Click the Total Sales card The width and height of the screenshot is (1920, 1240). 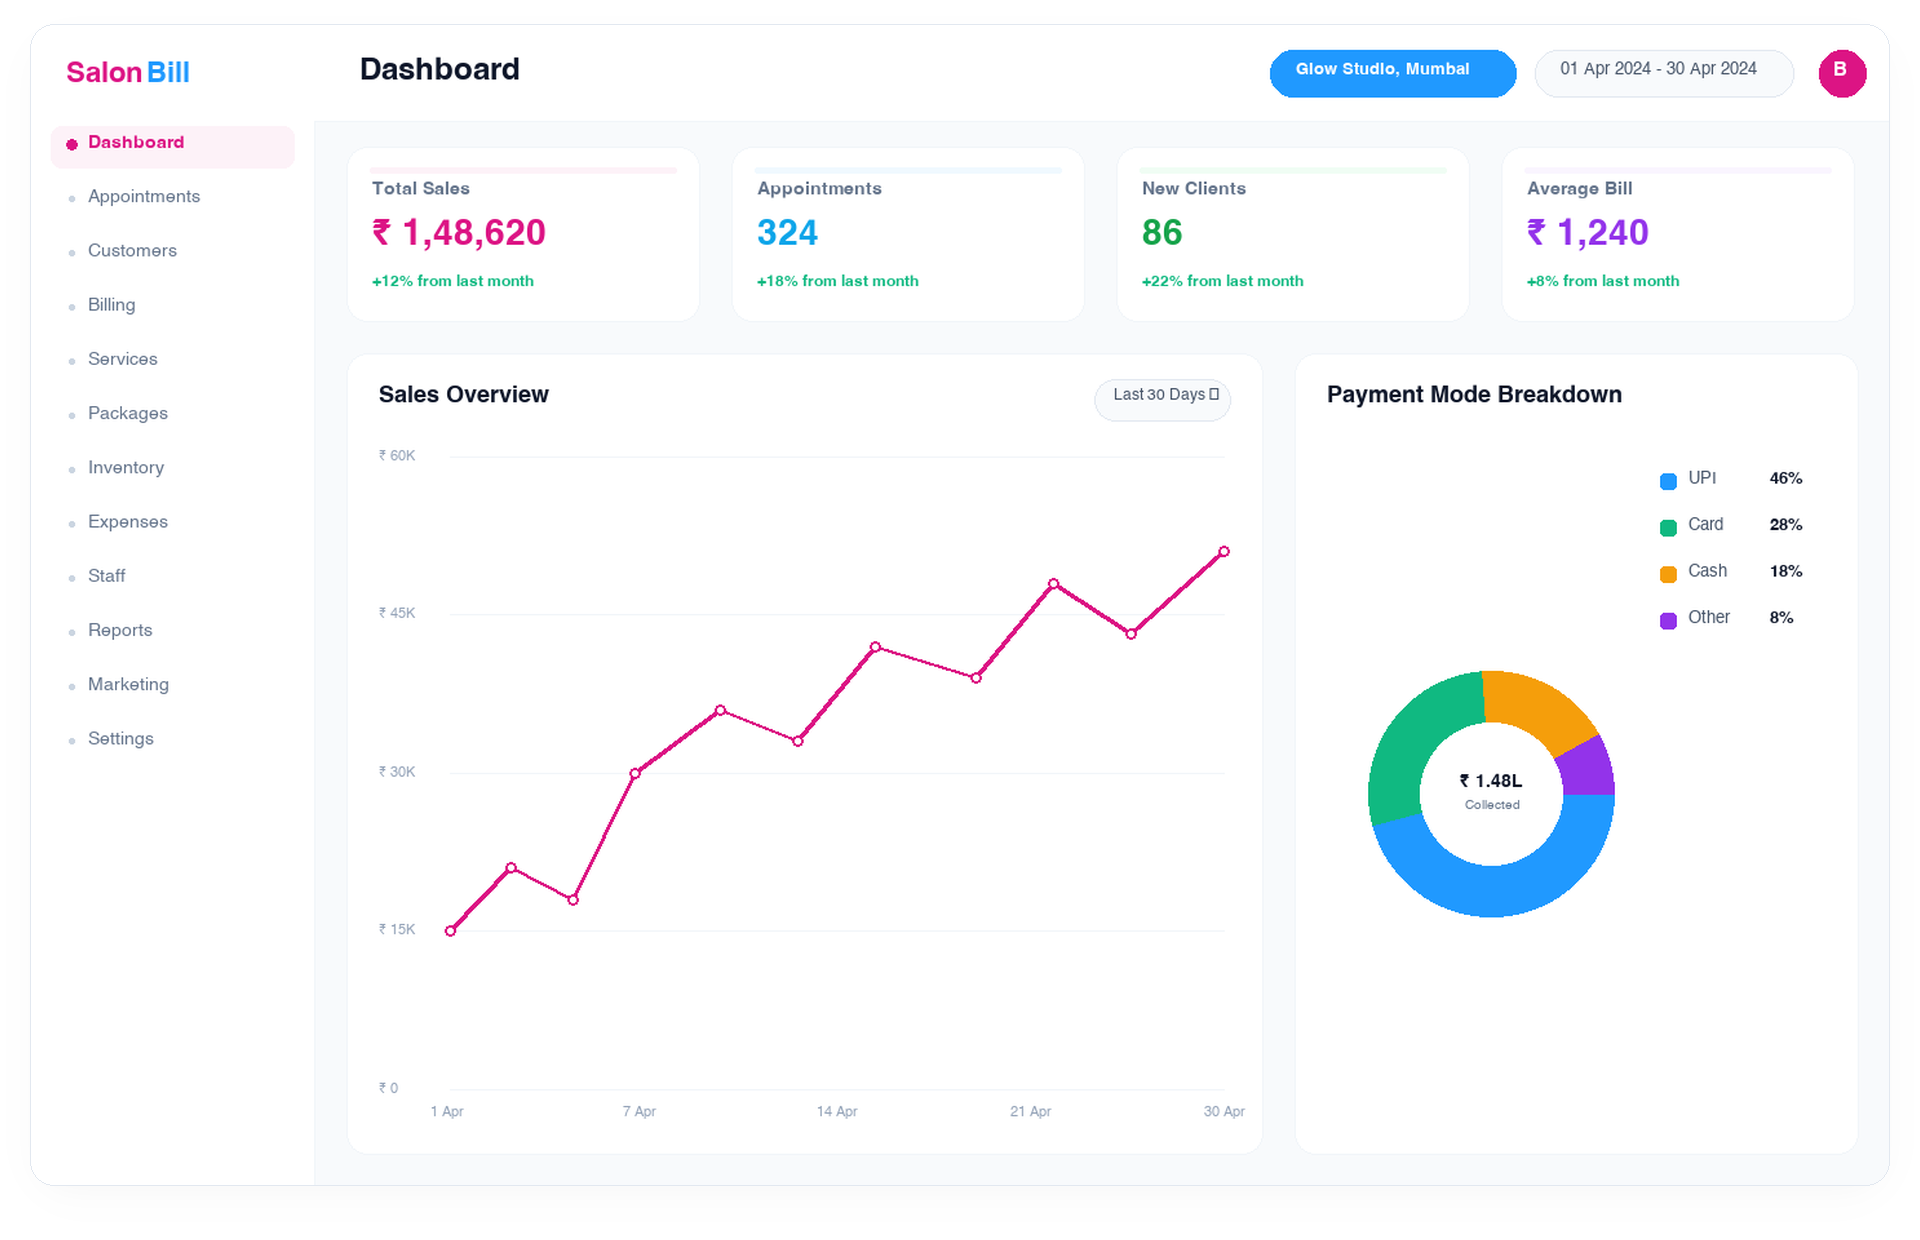tap(523, 234)
